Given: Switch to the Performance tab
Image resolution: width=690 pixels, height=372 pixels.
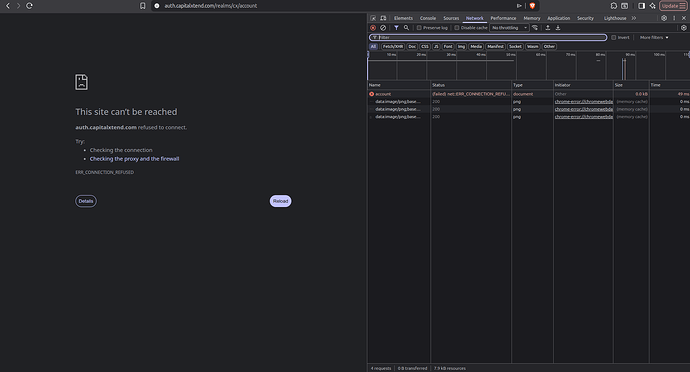Looking at the screenshot, I should tap(503, 18).
